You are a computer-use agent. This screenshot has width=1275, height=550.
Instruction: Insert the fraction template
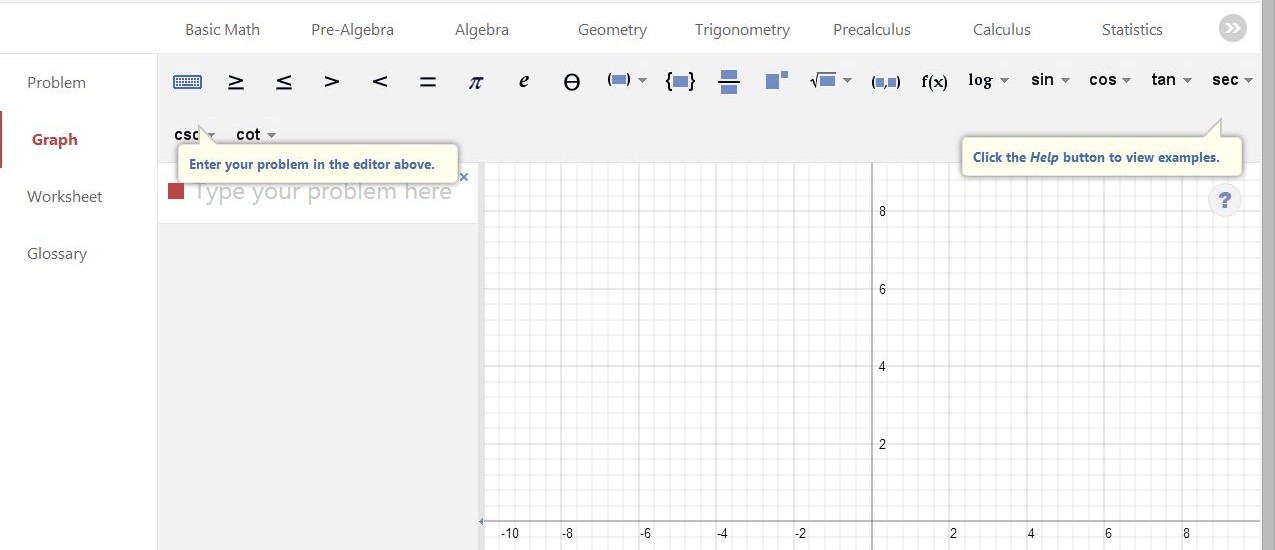tap(729, 82)
